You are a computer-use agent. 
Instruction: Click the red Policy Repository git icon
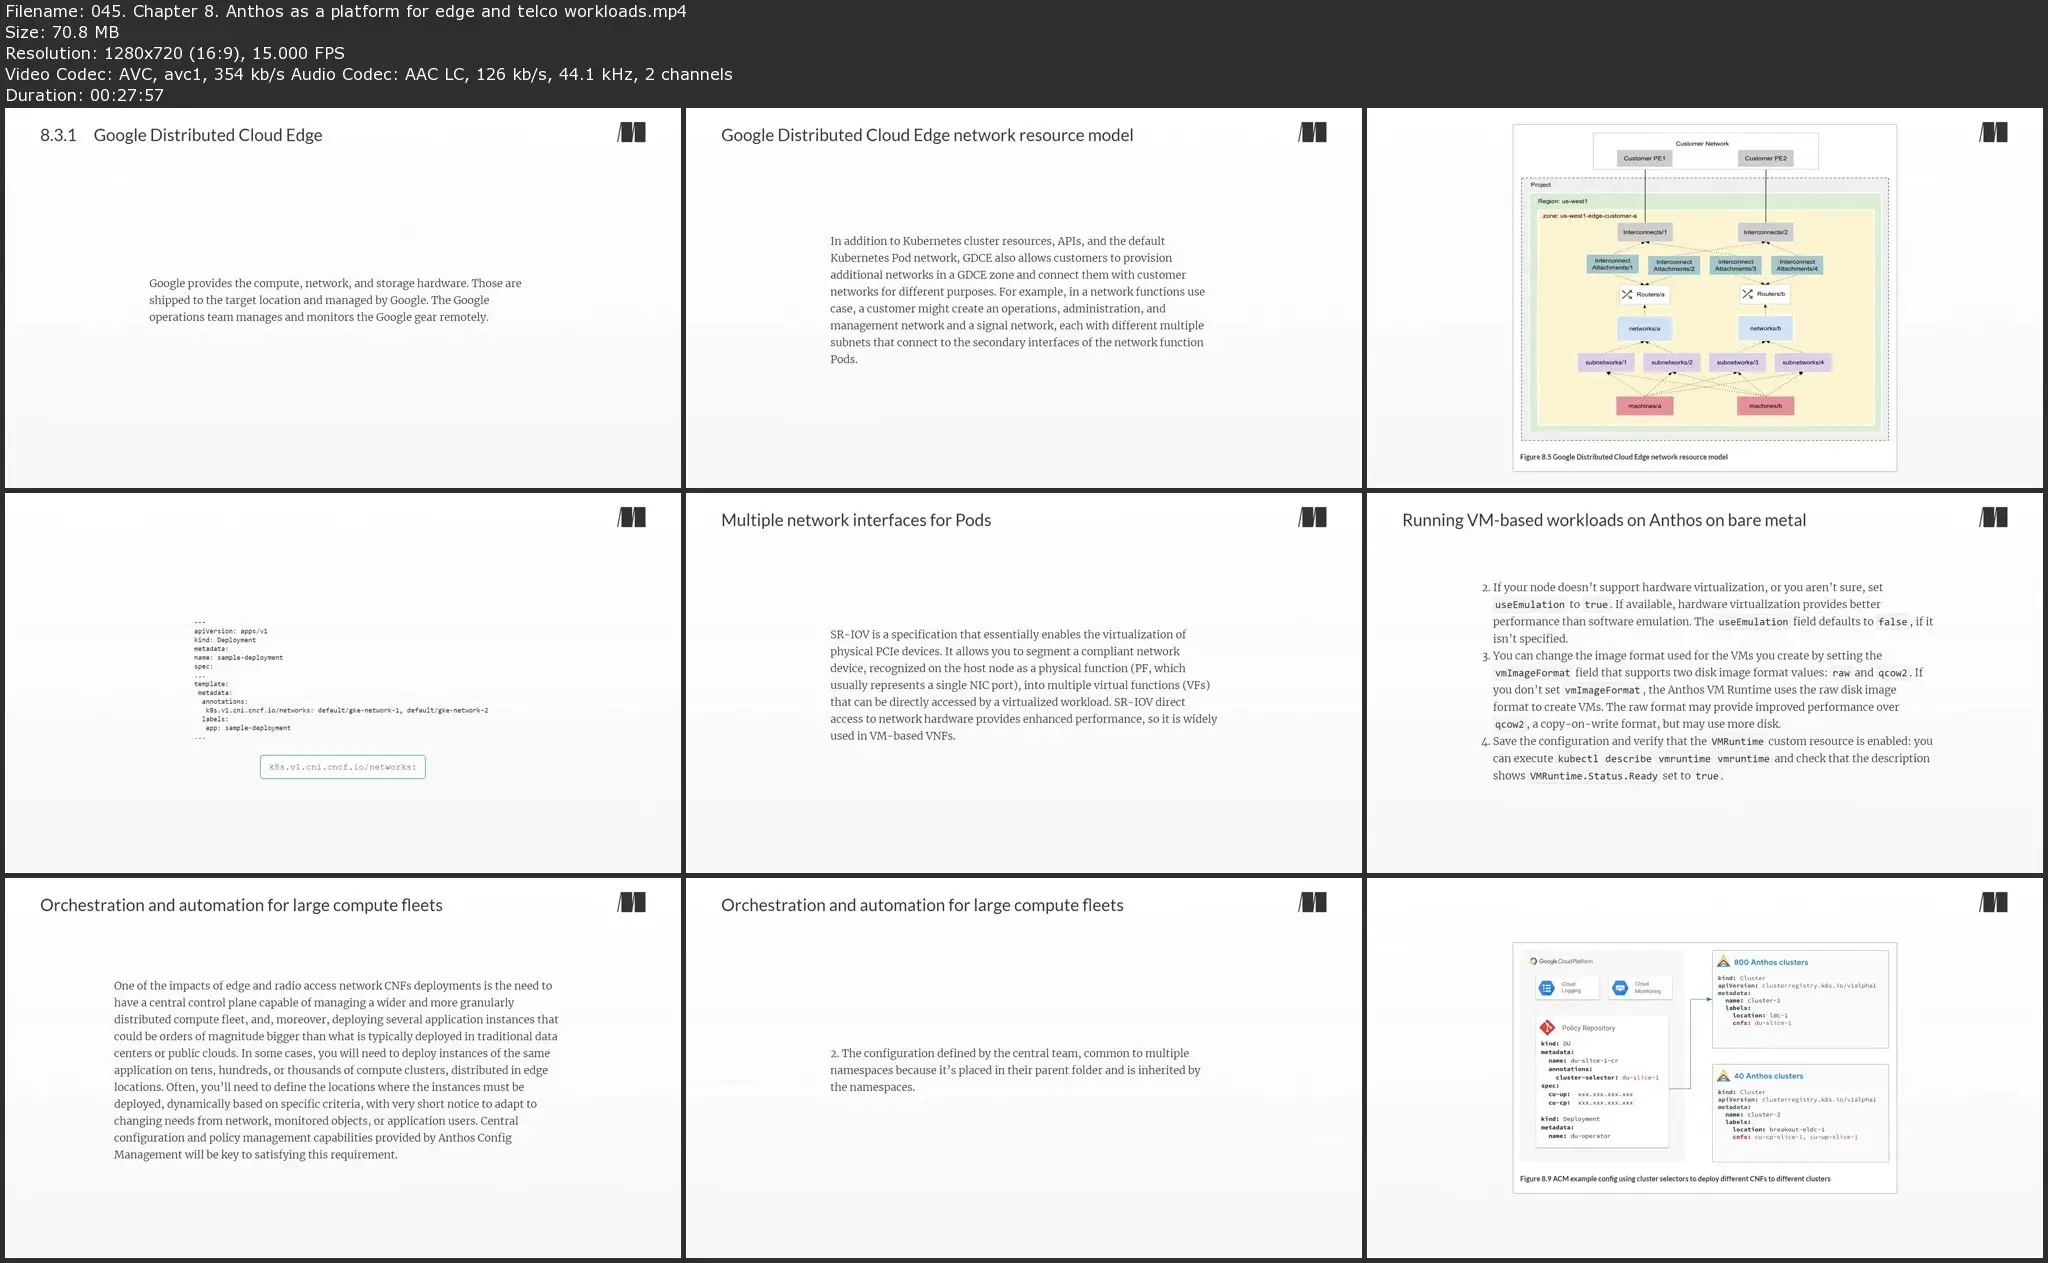[1547, 1028]
